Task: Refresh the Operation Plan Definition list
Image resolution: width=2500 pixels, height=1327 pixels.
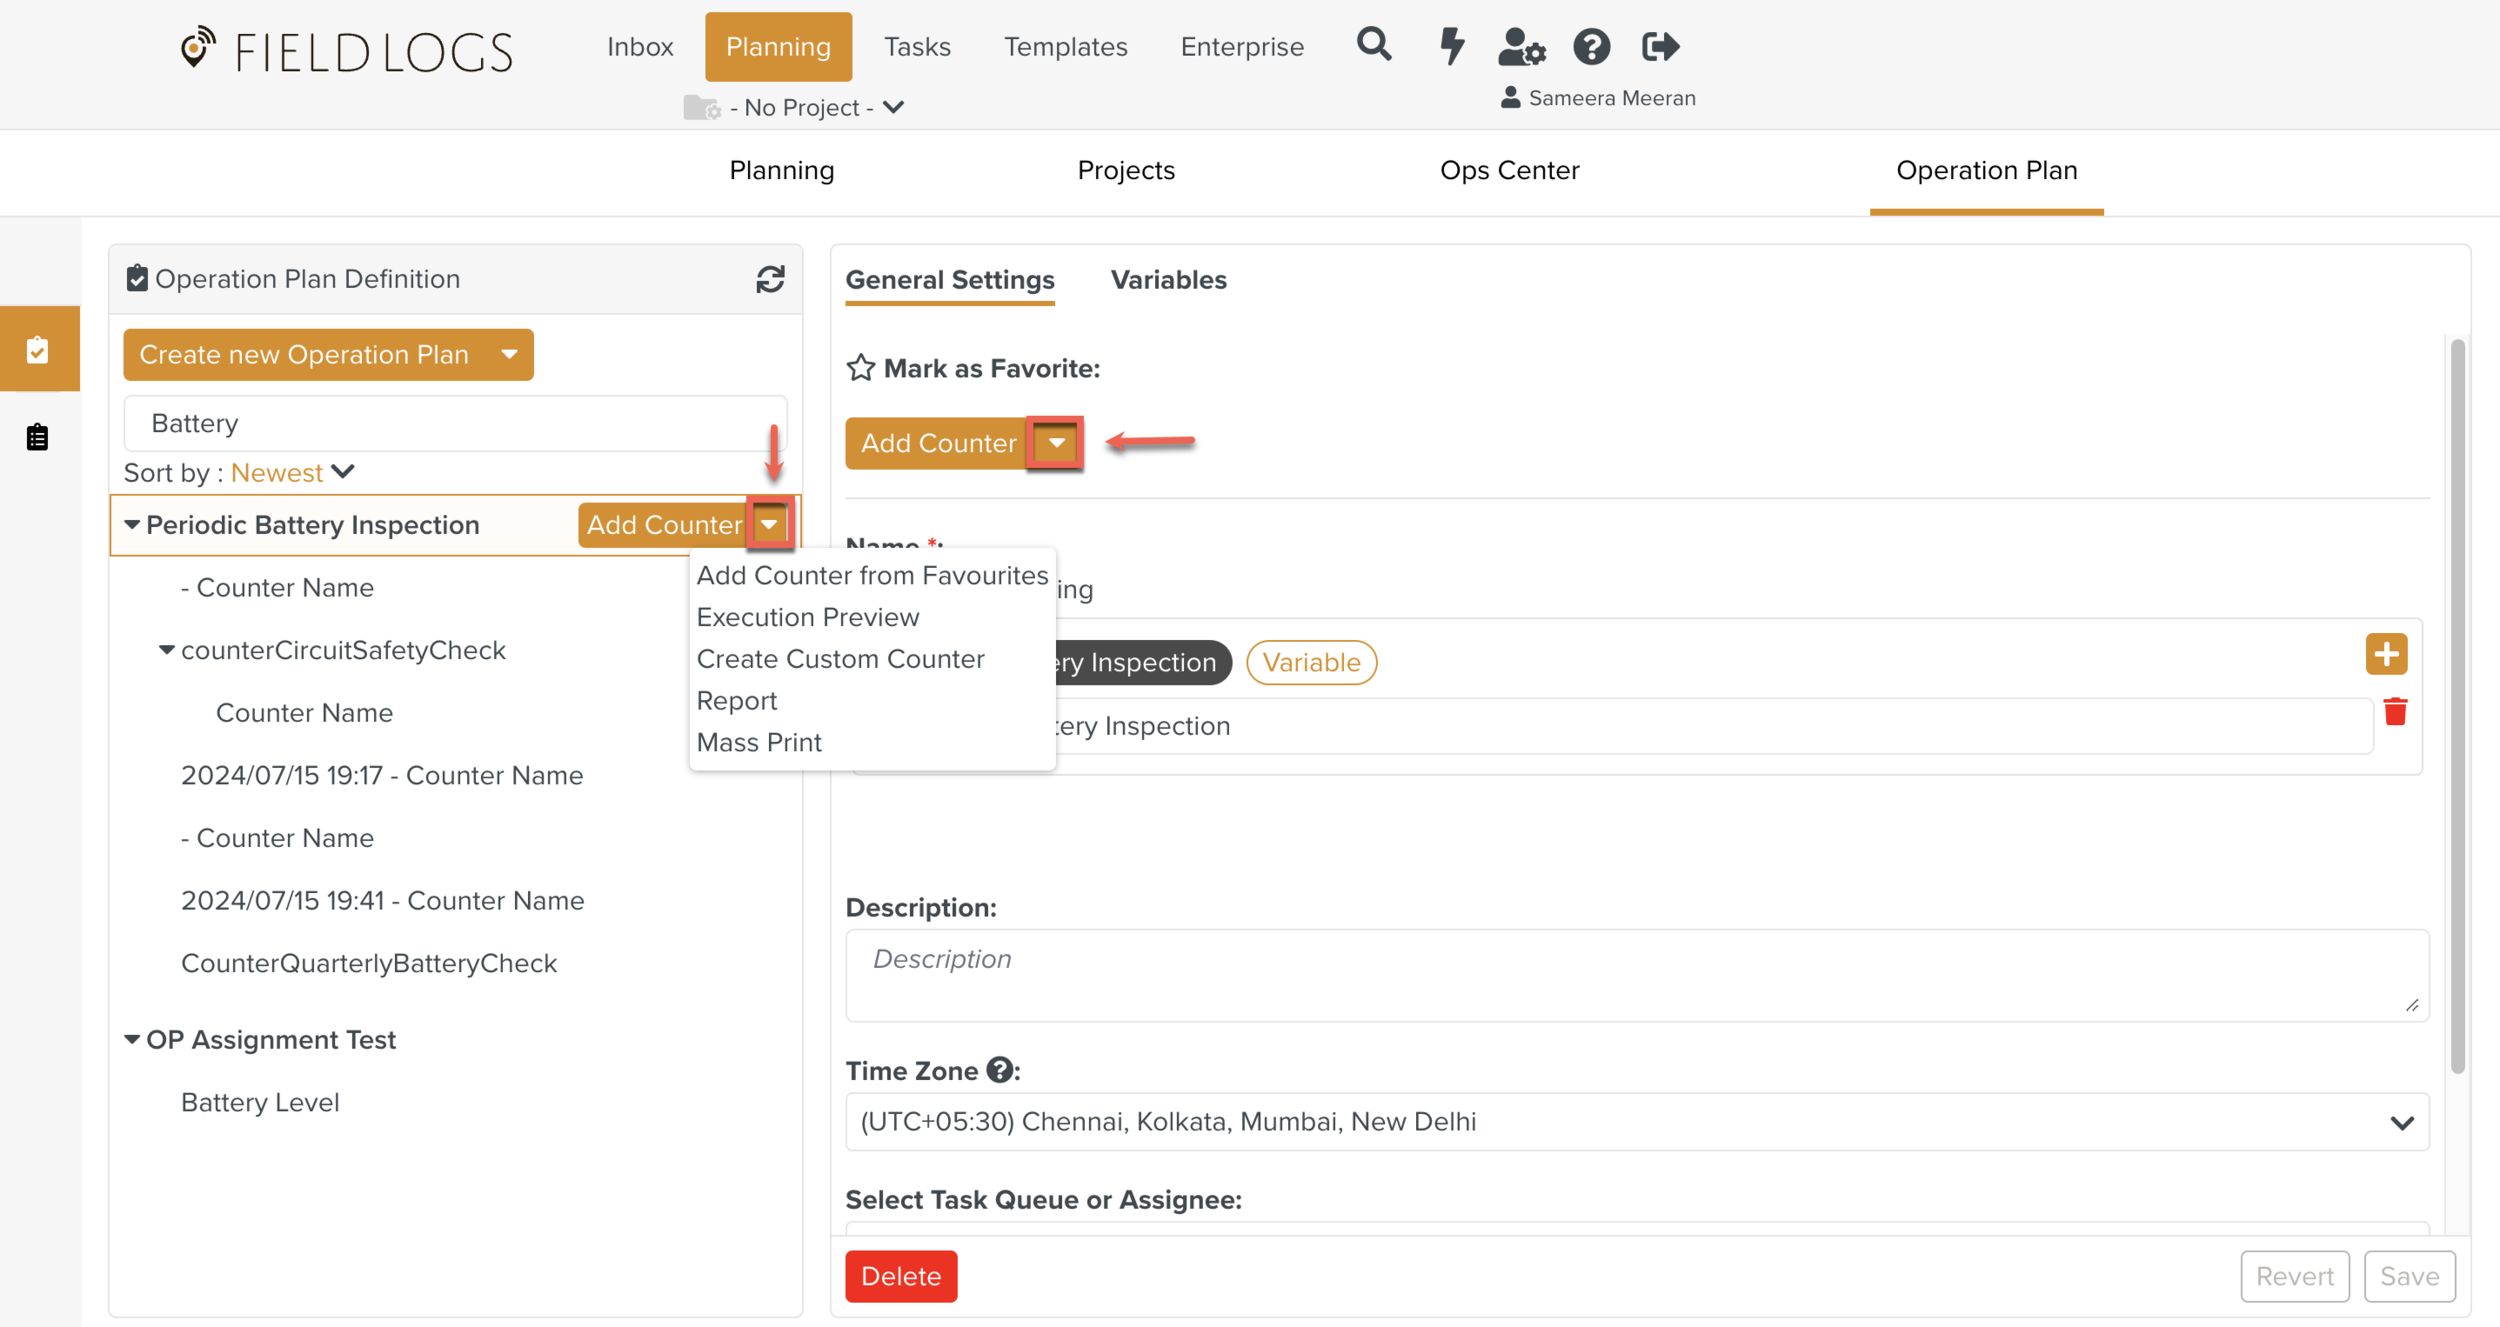Action: [770, 279]
